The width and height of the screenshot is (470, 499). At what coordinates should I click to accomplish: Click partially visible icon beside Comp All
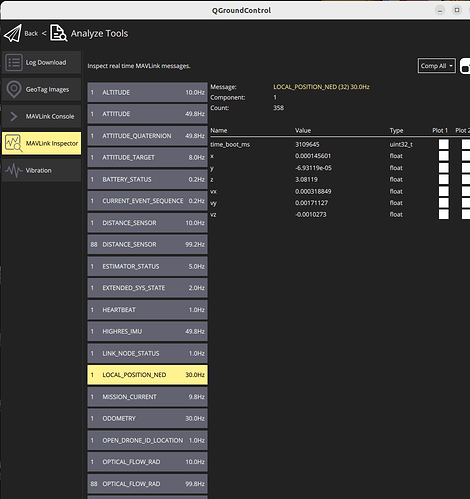(x=465, y=66)
